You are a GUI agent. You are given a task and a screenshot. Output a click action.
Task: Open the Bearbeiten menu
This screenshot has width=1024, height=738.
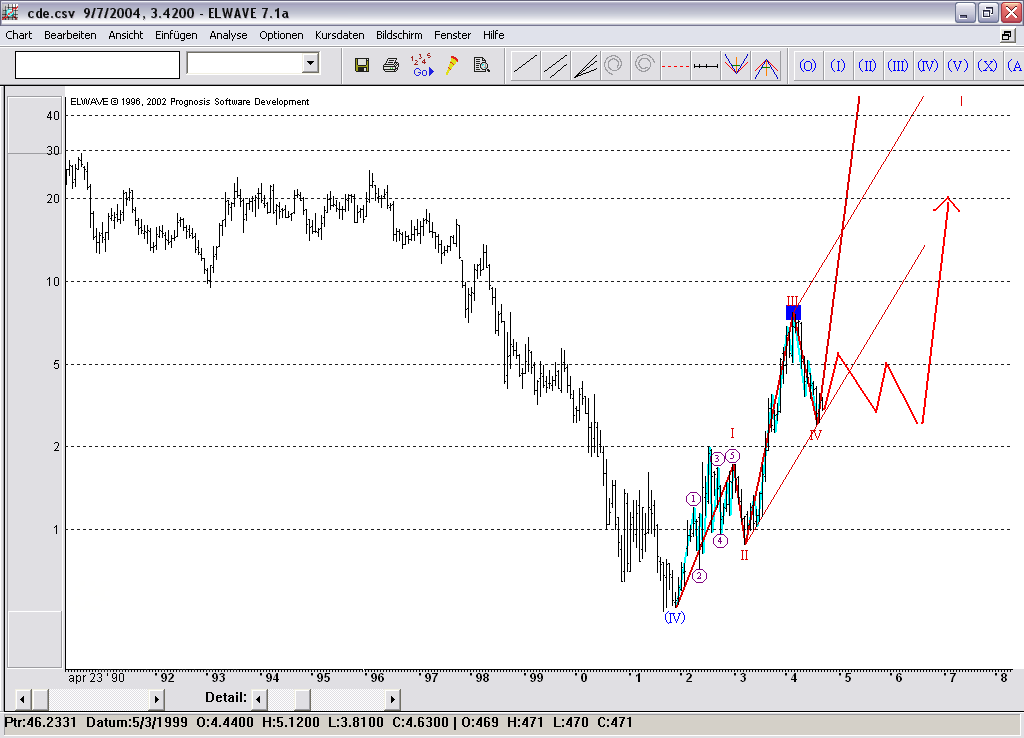(70, 35)
